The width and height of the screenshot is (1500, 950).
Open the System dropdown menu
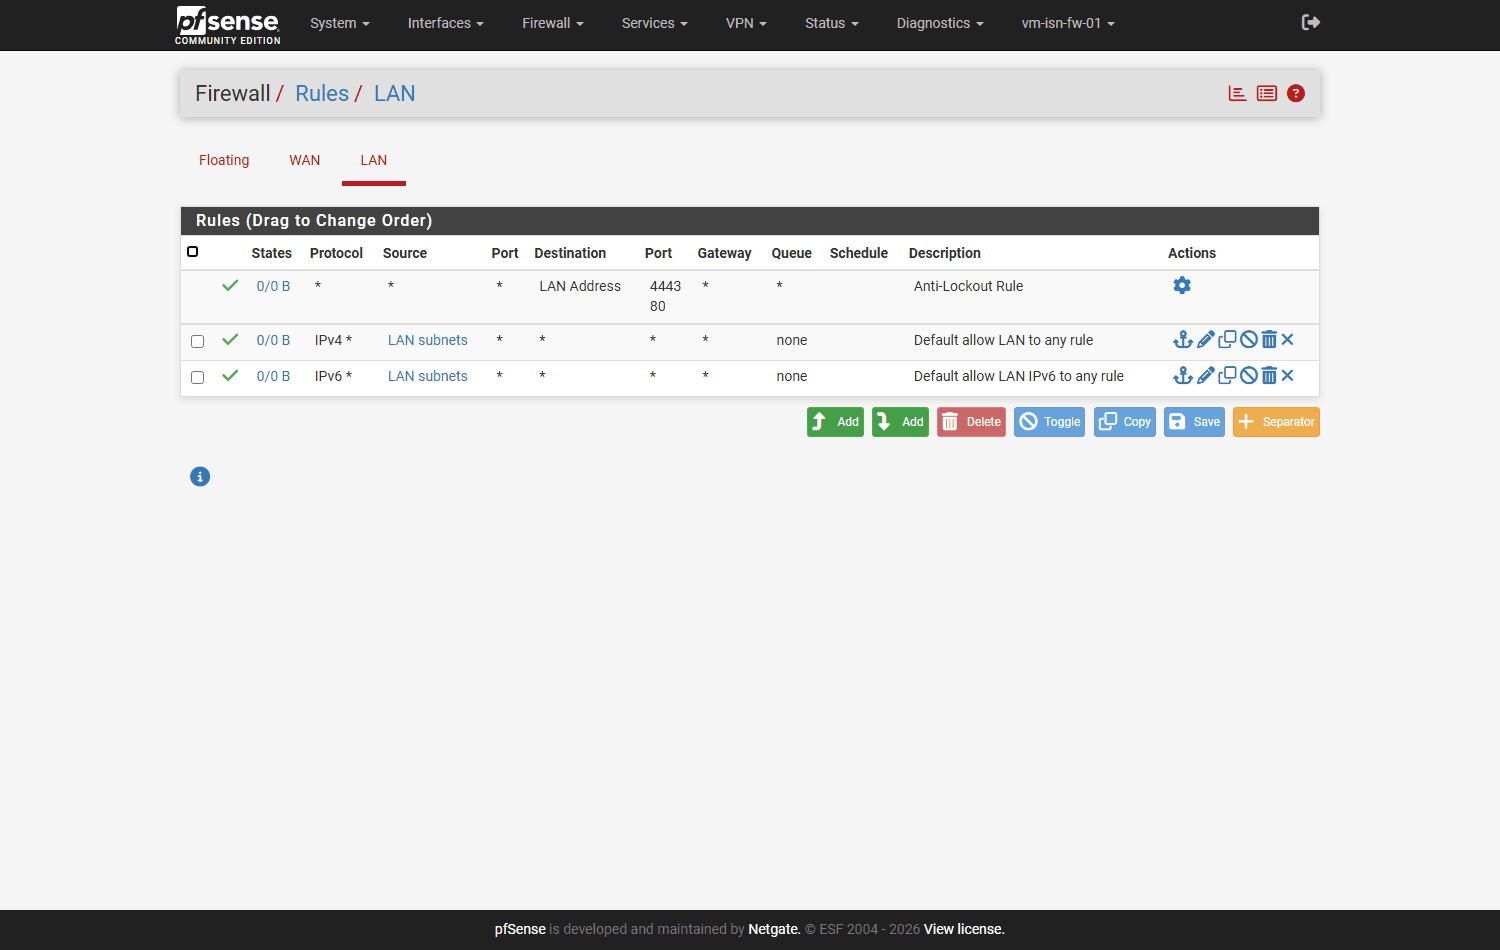(x=340, y=23)
